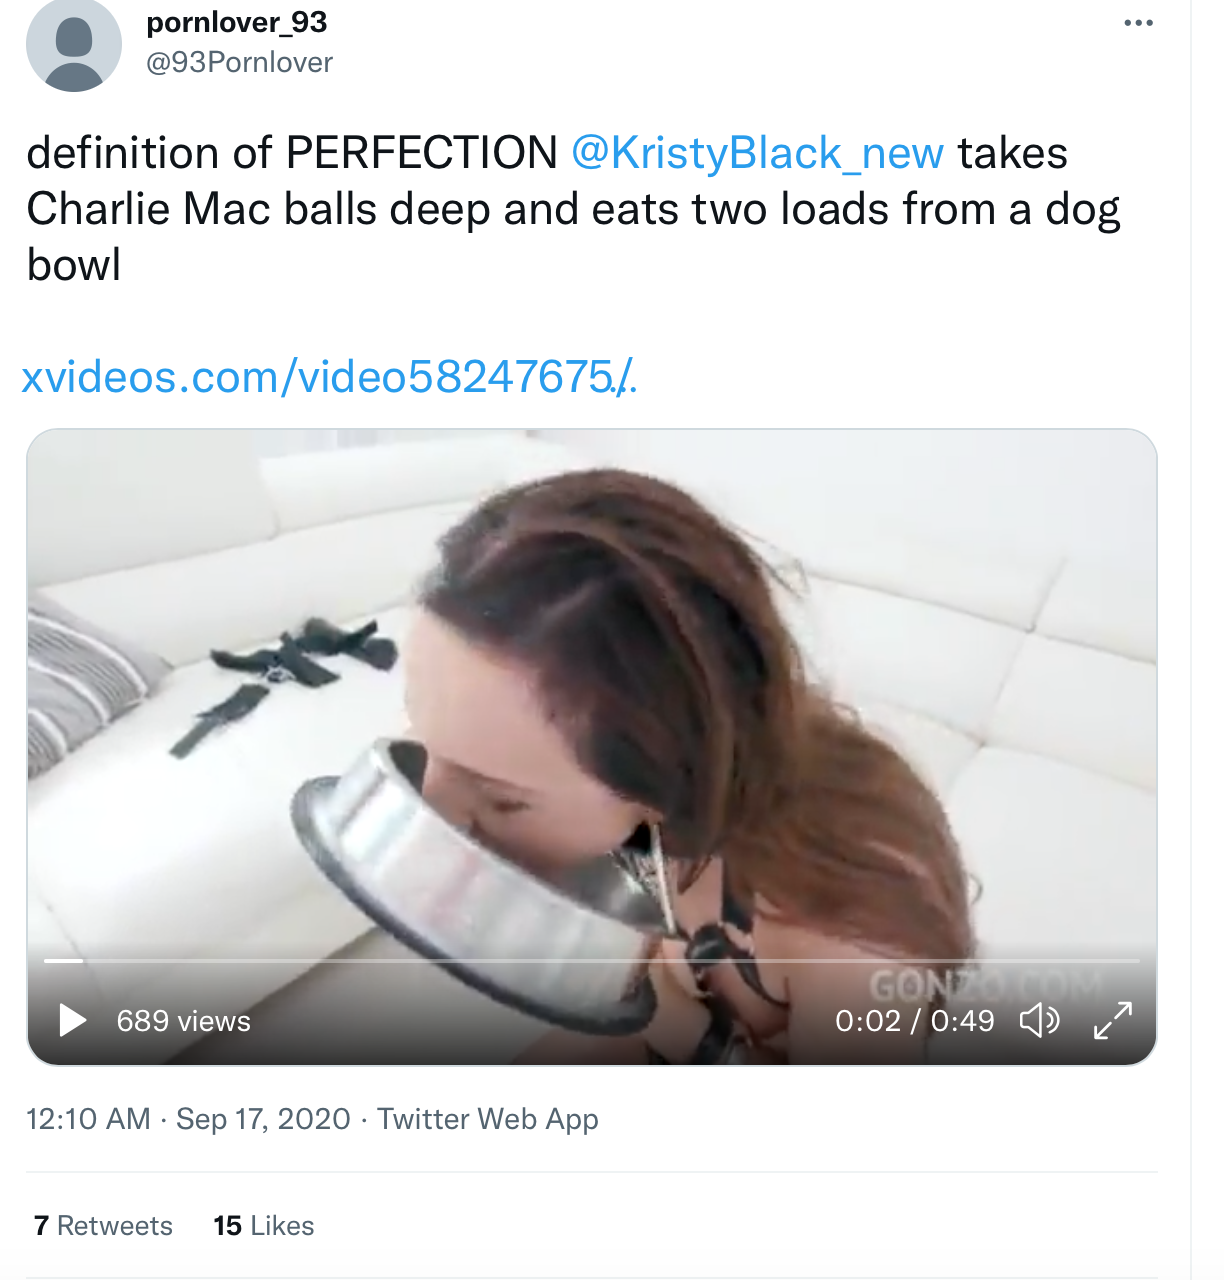
Task: Seek along the video progress bar
Action: pyautogui.click(x=590, y=961)
